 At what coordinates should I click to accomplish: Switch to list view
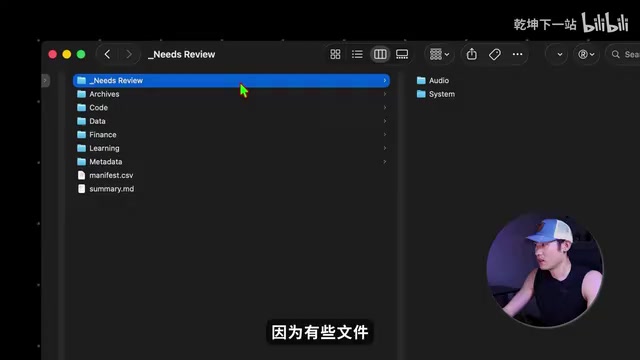(x=357, y=54)
